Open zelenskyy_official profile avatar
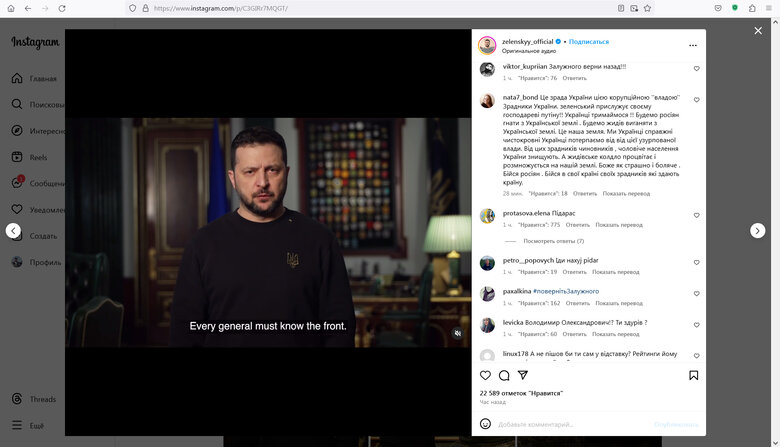780x447 pixels. 487,45
